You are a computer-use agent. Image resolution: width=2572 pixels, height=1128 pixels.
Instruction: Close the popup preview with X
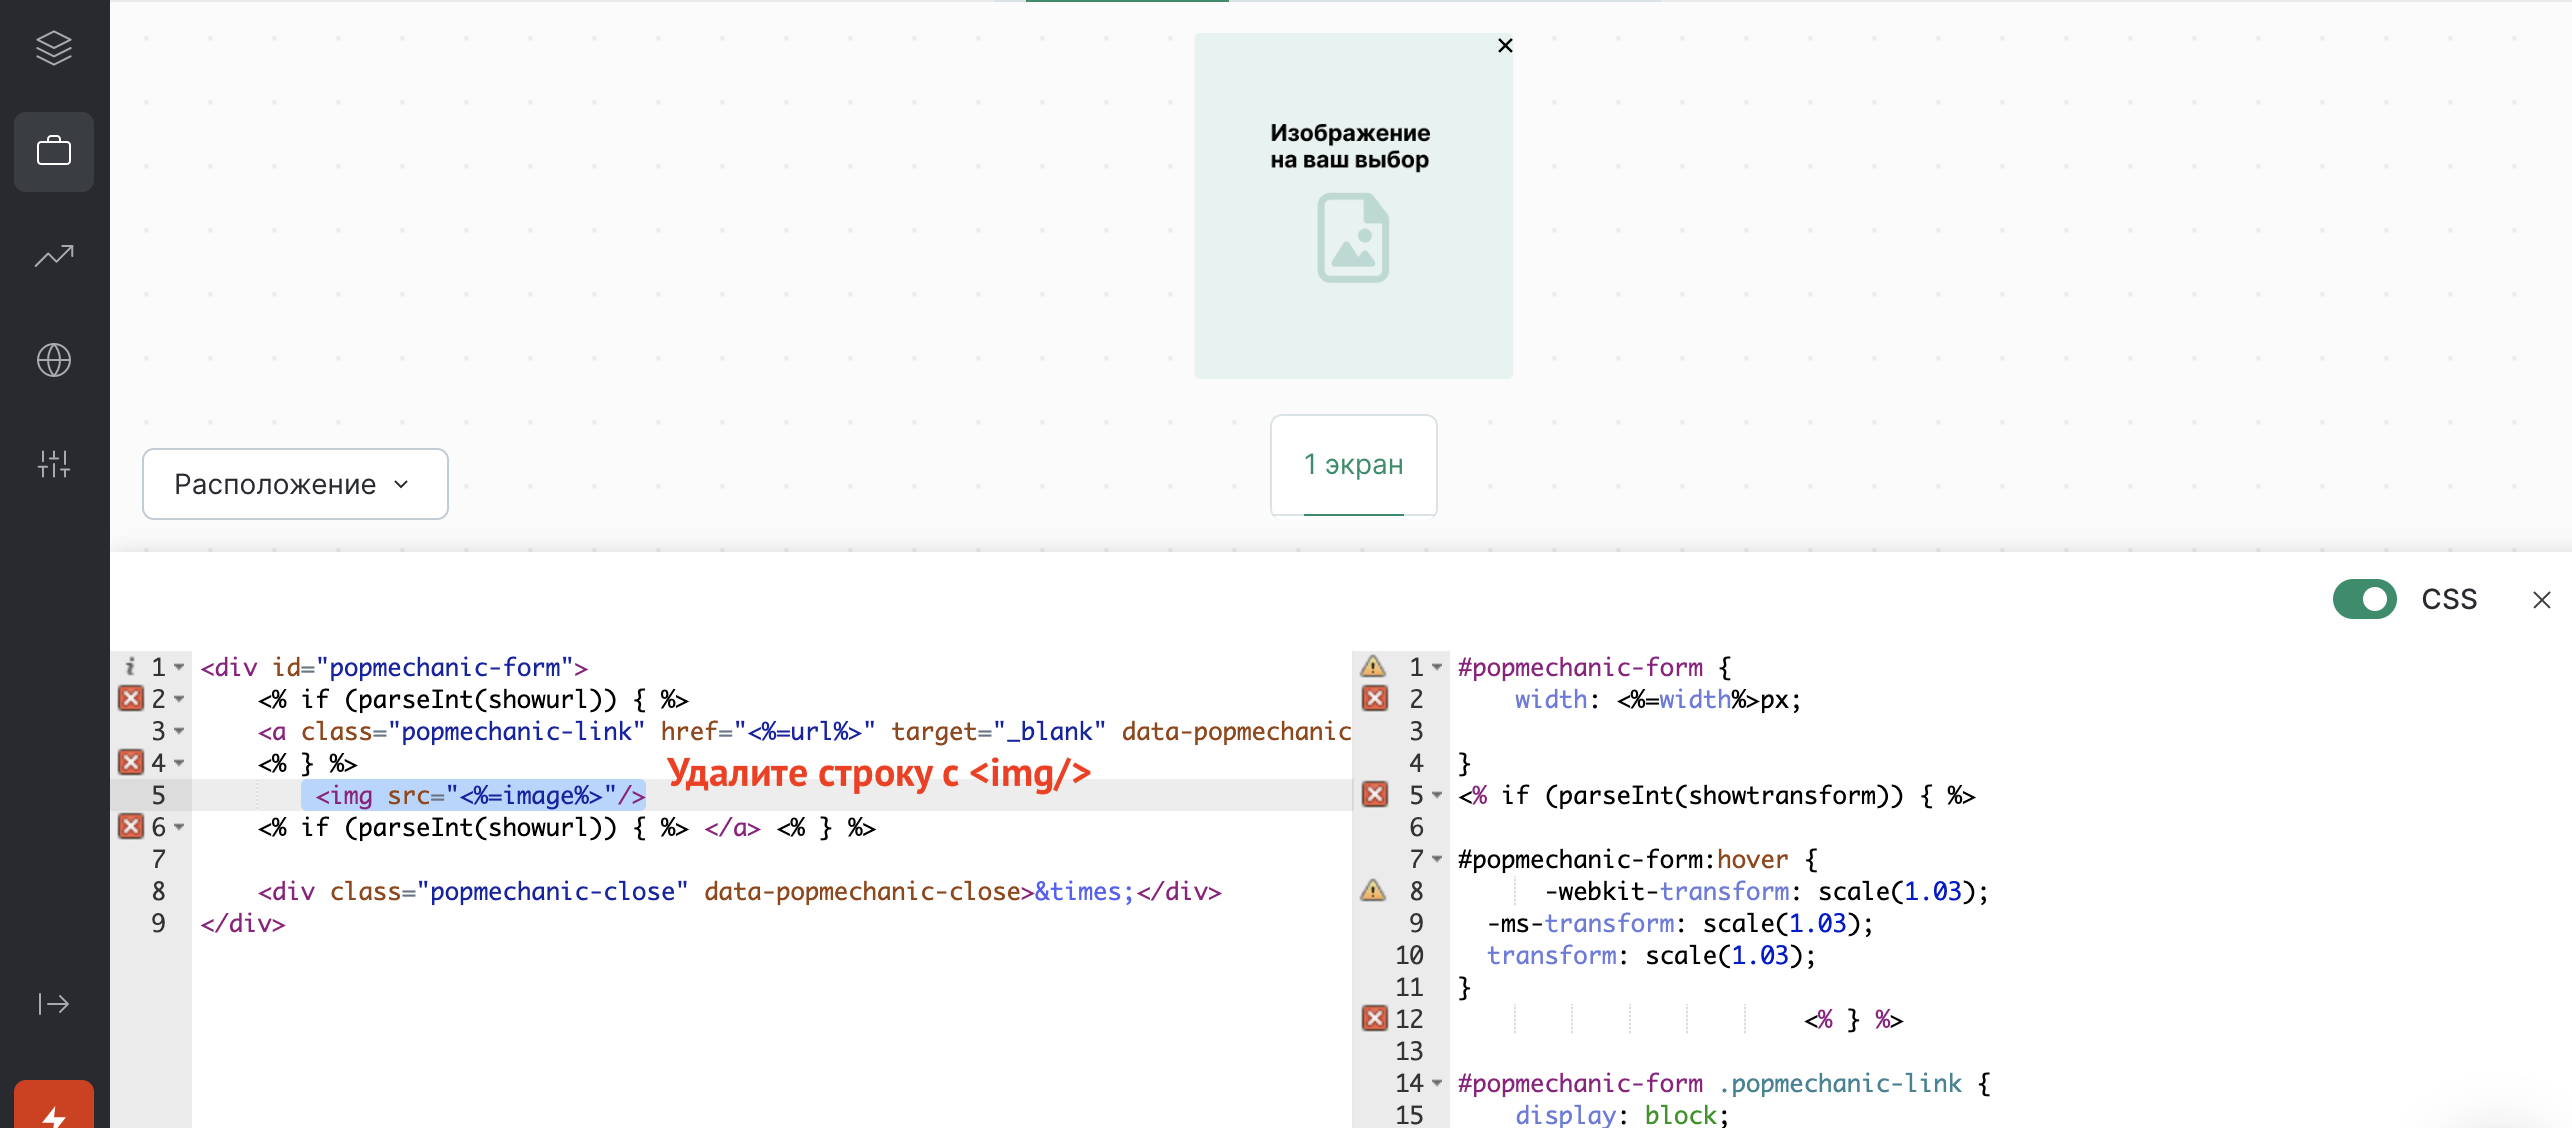point(1505,45)
